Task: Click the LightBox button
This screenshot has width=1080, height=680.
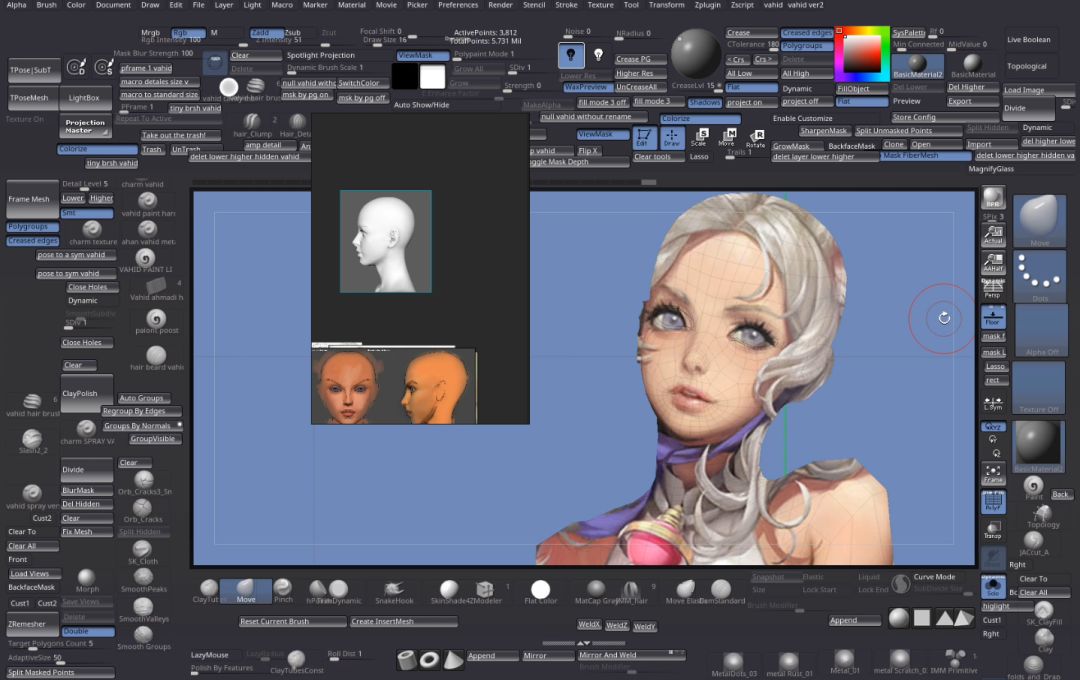Action: pyautogui.click(x=84, y=98)
